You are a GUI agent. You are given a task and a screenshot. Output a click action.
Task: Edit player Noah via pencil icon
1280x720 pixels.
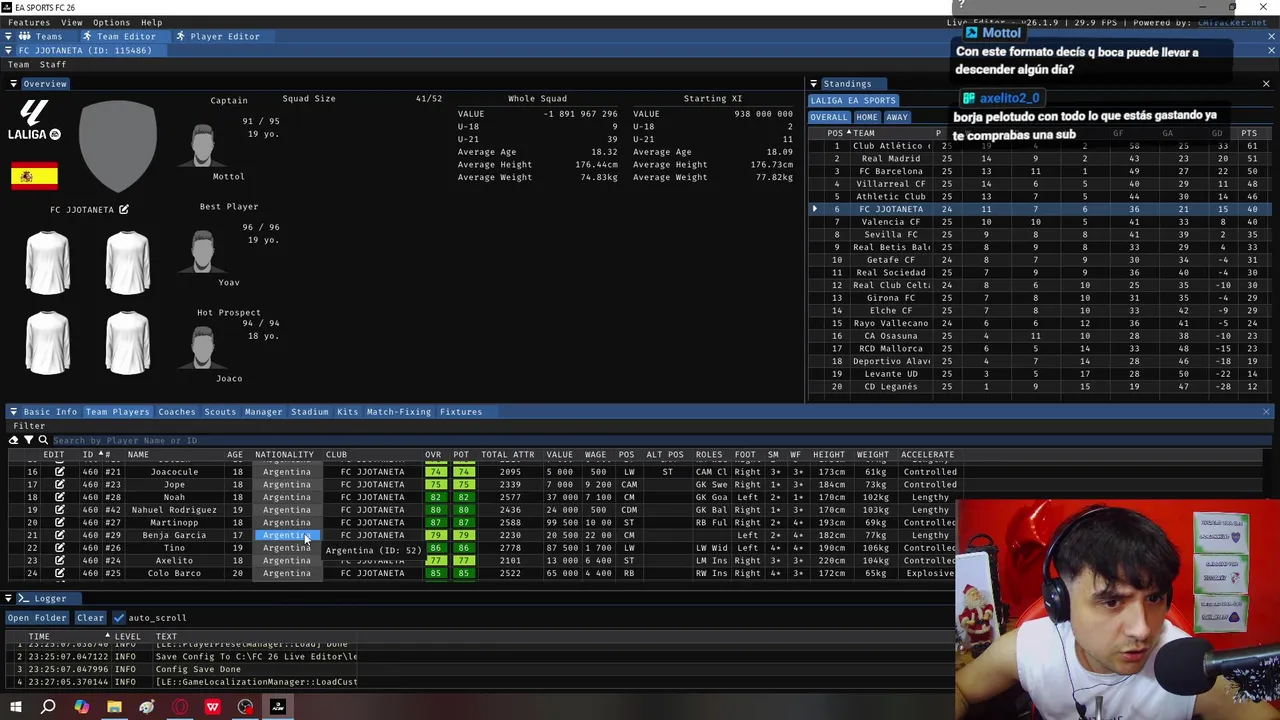pos(59,497)
